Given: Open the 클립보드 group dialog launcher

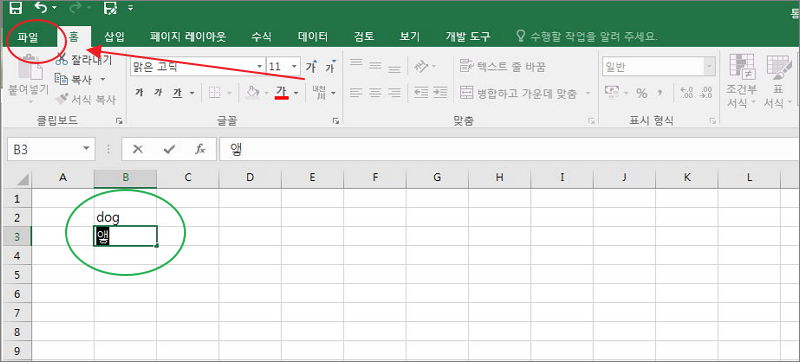Looking at the screenshot, I should point(119,121).
